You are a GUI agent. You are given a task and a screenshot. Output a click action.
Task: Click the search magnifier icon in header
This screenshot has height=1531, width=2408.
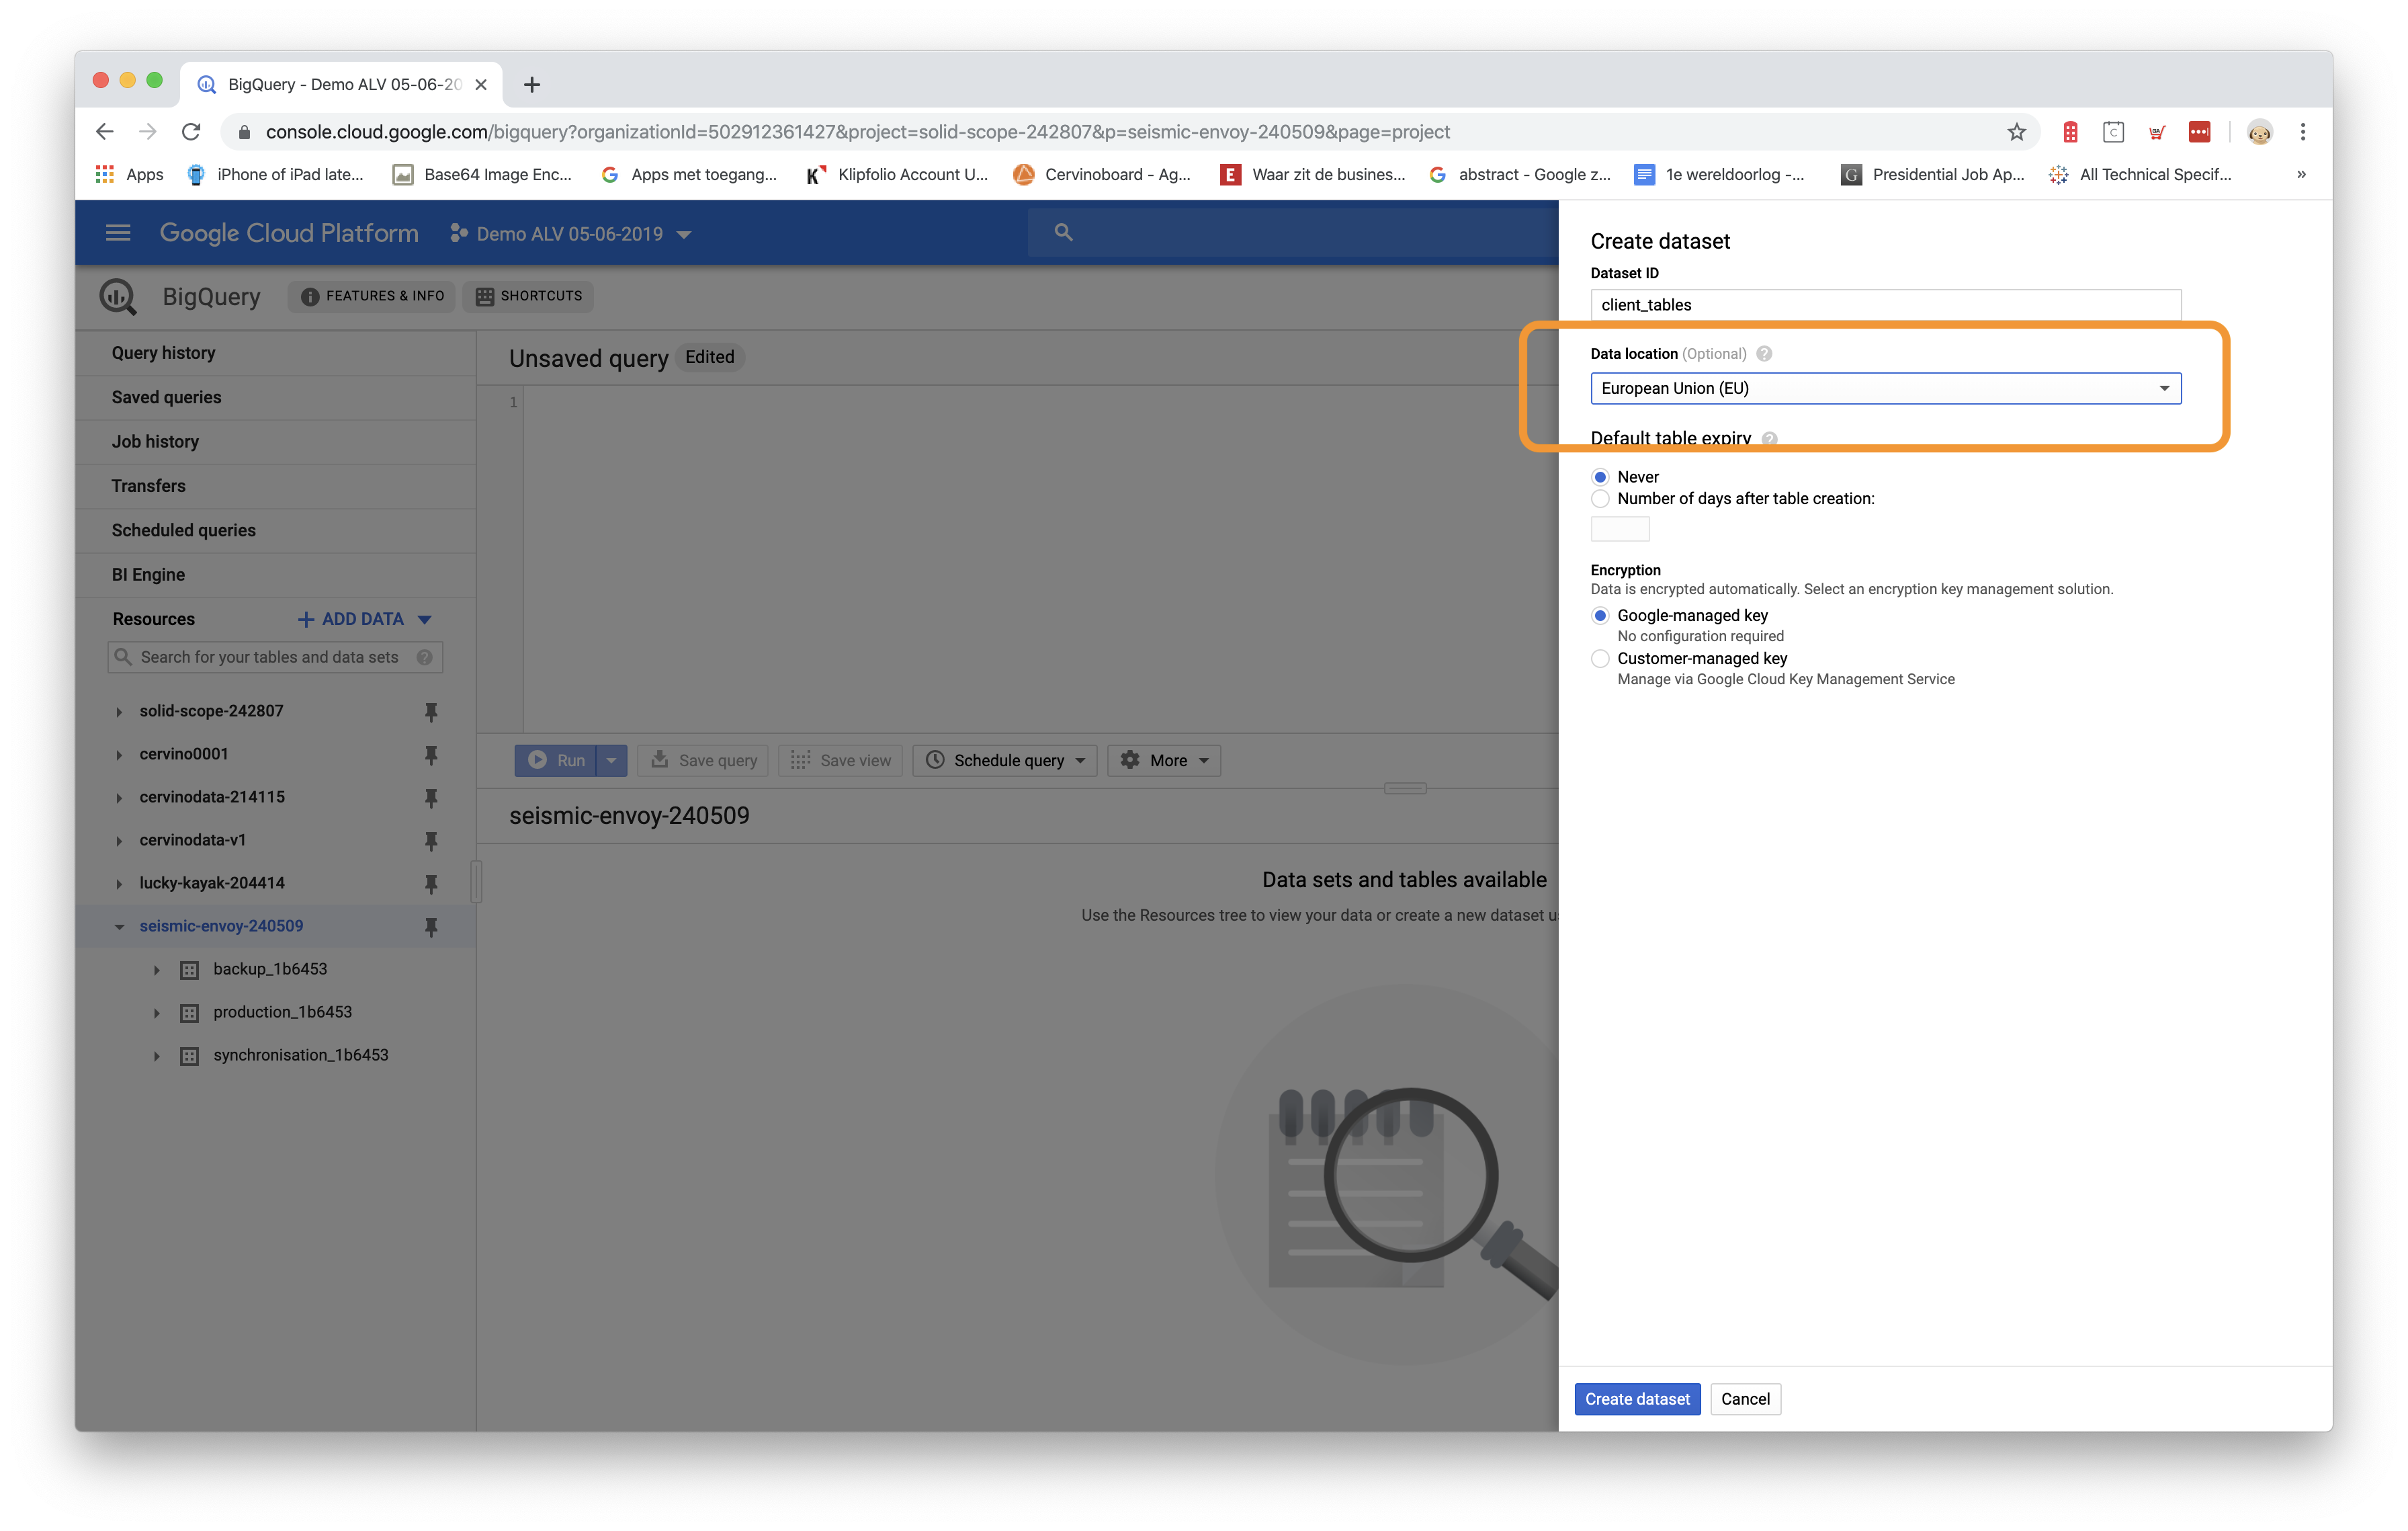coord(1063,232)
